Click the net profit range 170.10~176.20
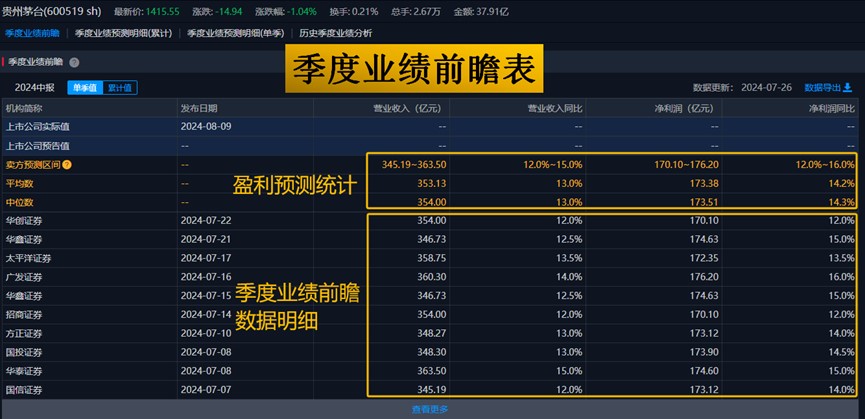The height and width of the screenshot is (419, 865). click(x=686, y=164)
